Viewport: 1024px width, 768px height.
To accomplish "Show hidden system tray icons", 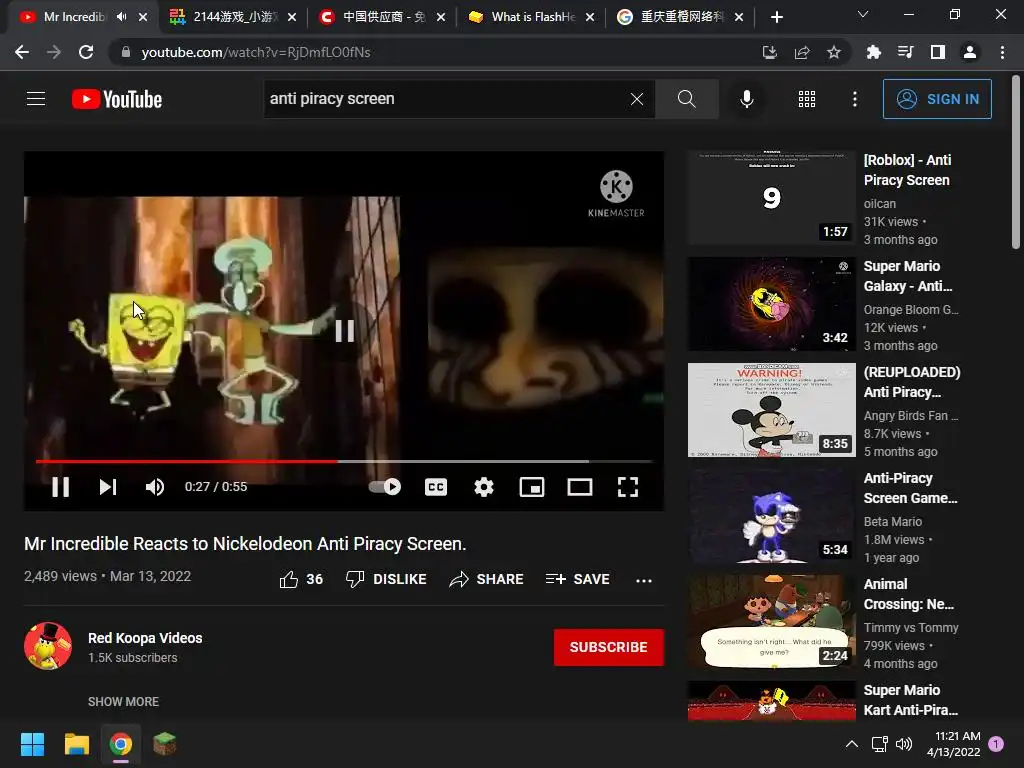I will [x=852, y=744].
